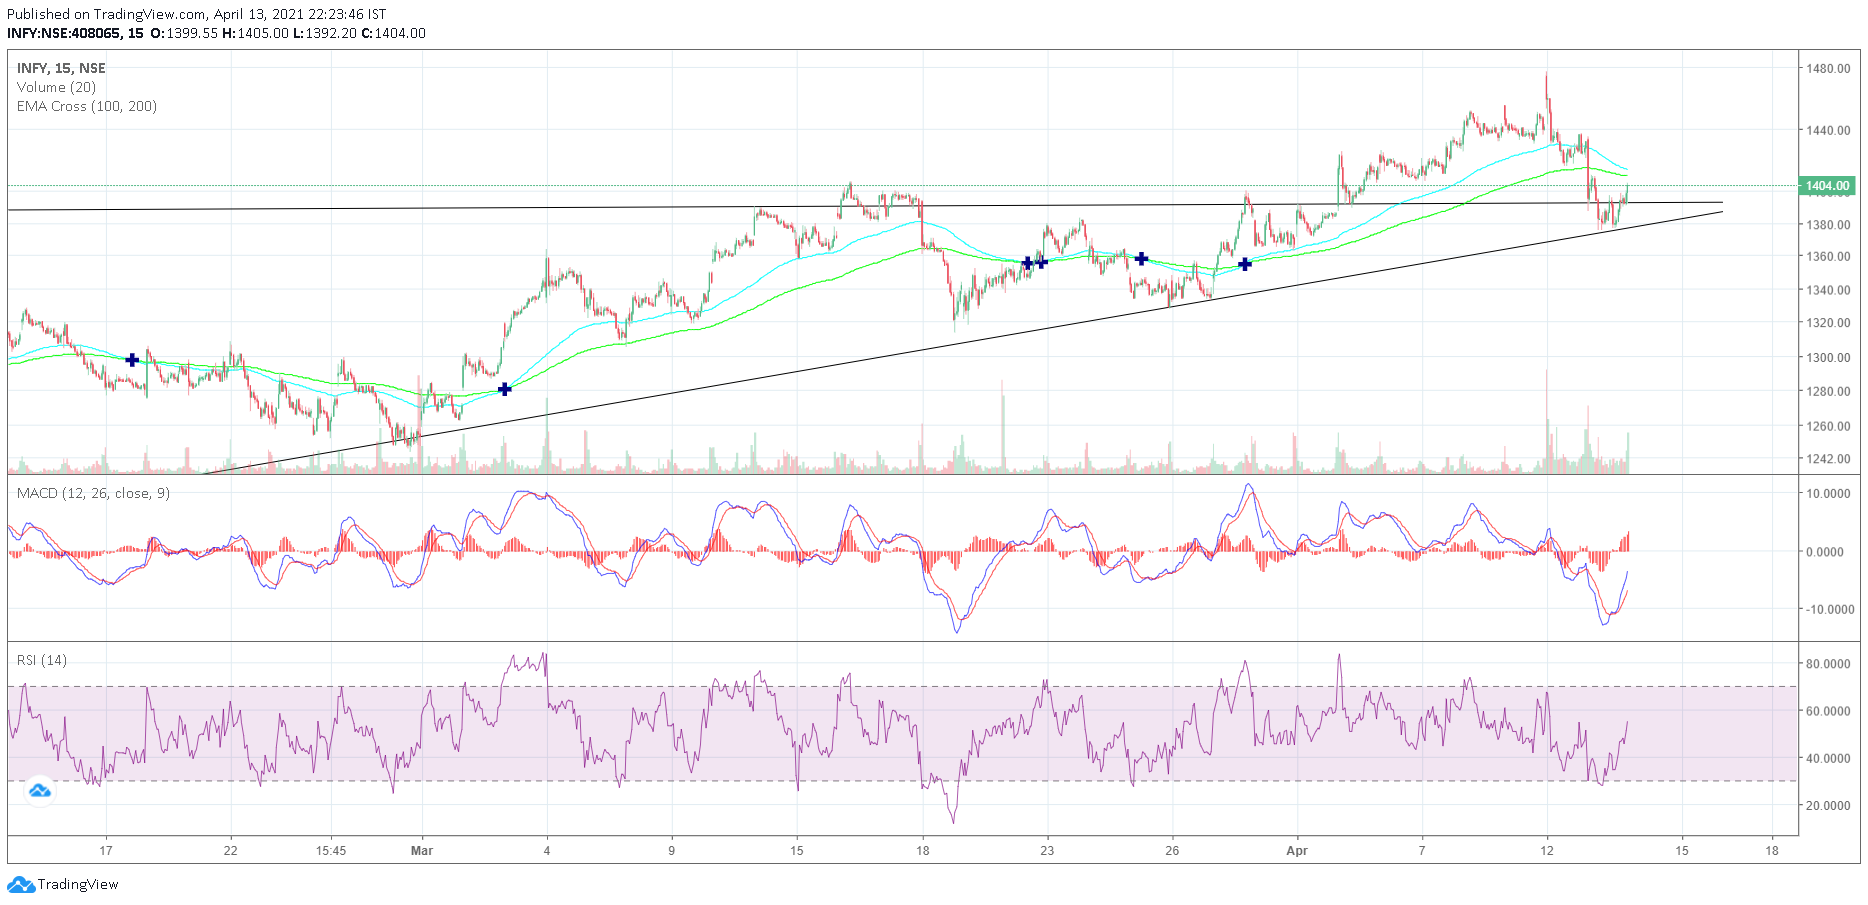Viewport: 1868px width, 905px height.
Task: Click the green 1404.00 current price tag
Action: pyautogui.click(x=1827, y=186)
